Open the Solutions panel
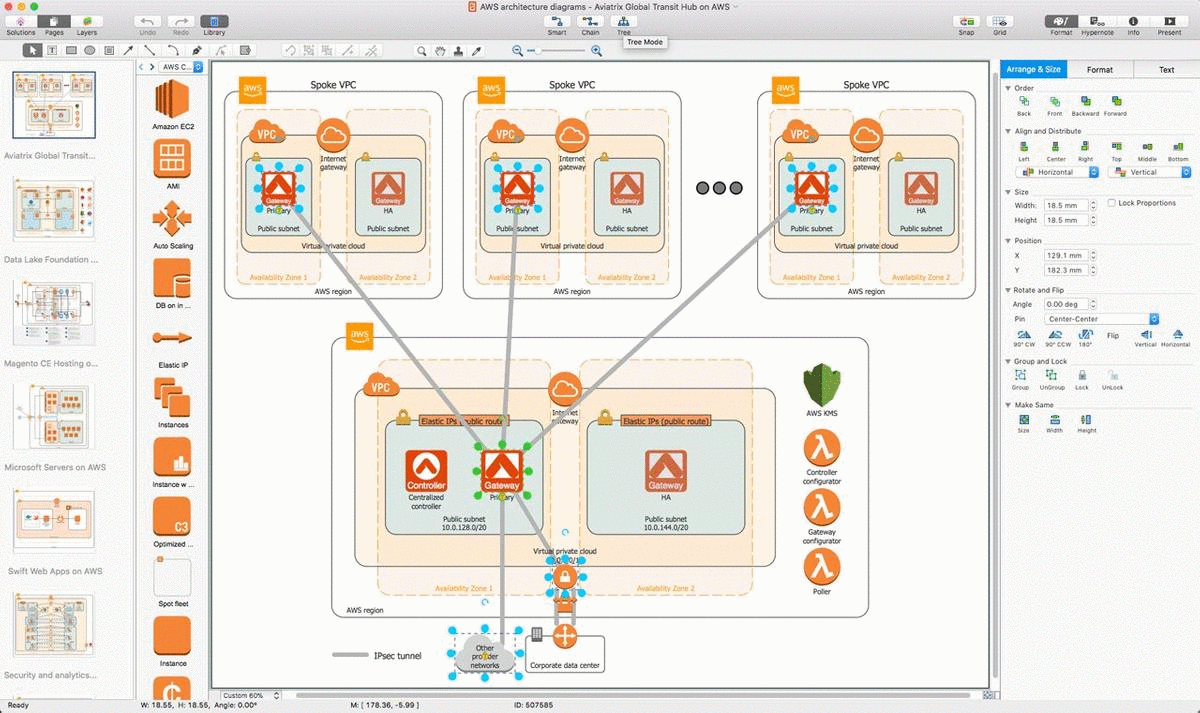Viewport: 1200px width, 713px height. pyautogui.click(x=20, y=21)
